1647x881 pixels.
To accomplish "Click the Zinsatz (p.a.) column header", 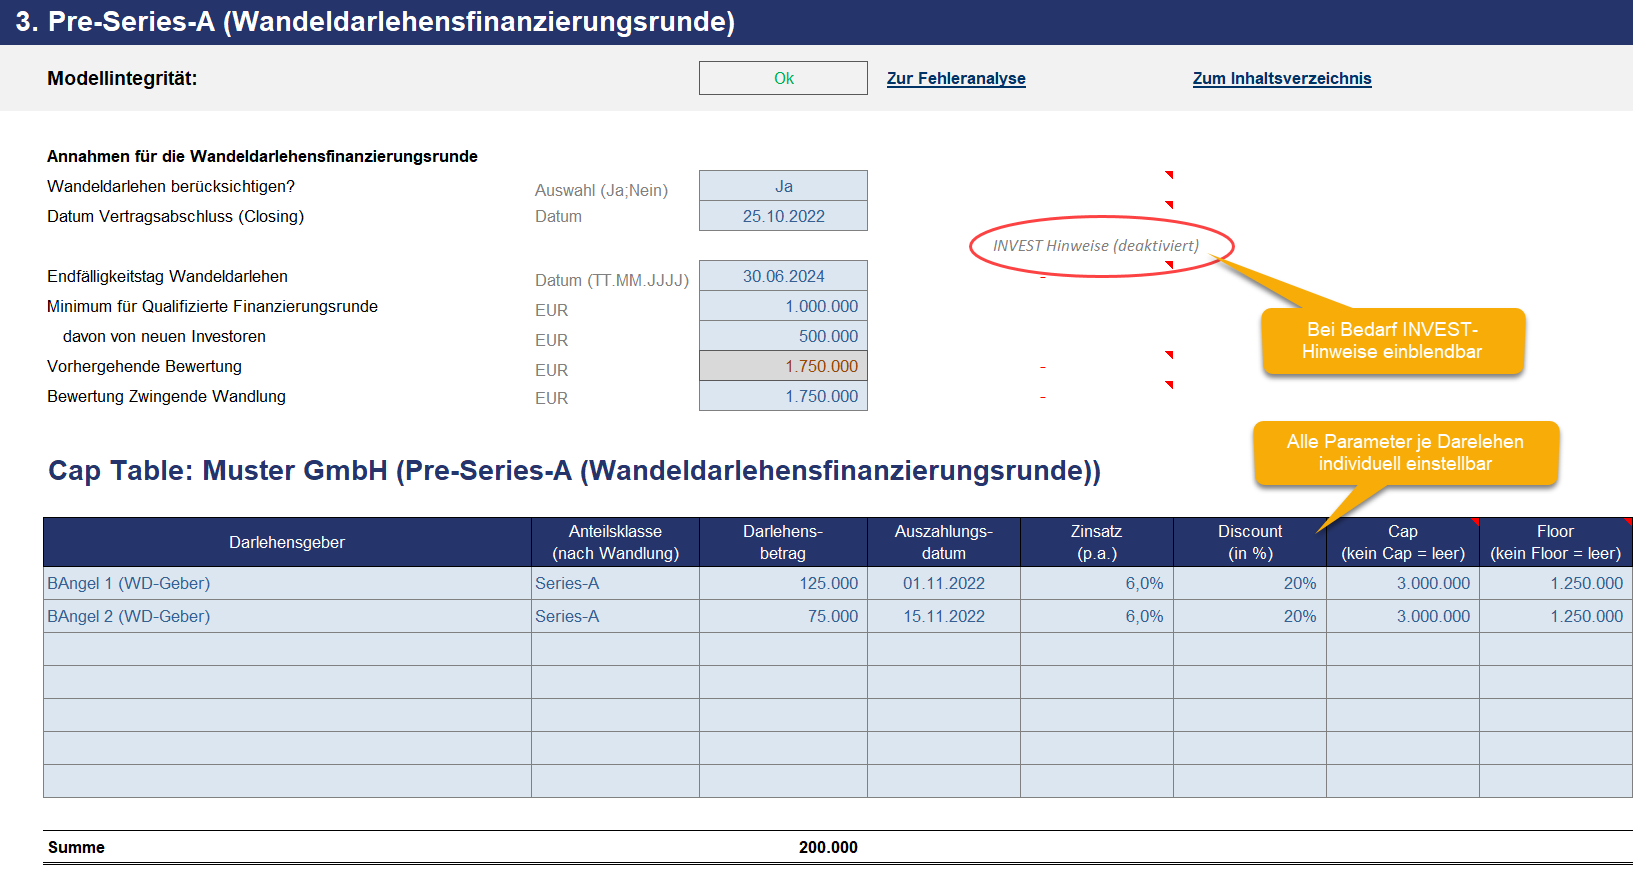I will tap(1097, 542).
